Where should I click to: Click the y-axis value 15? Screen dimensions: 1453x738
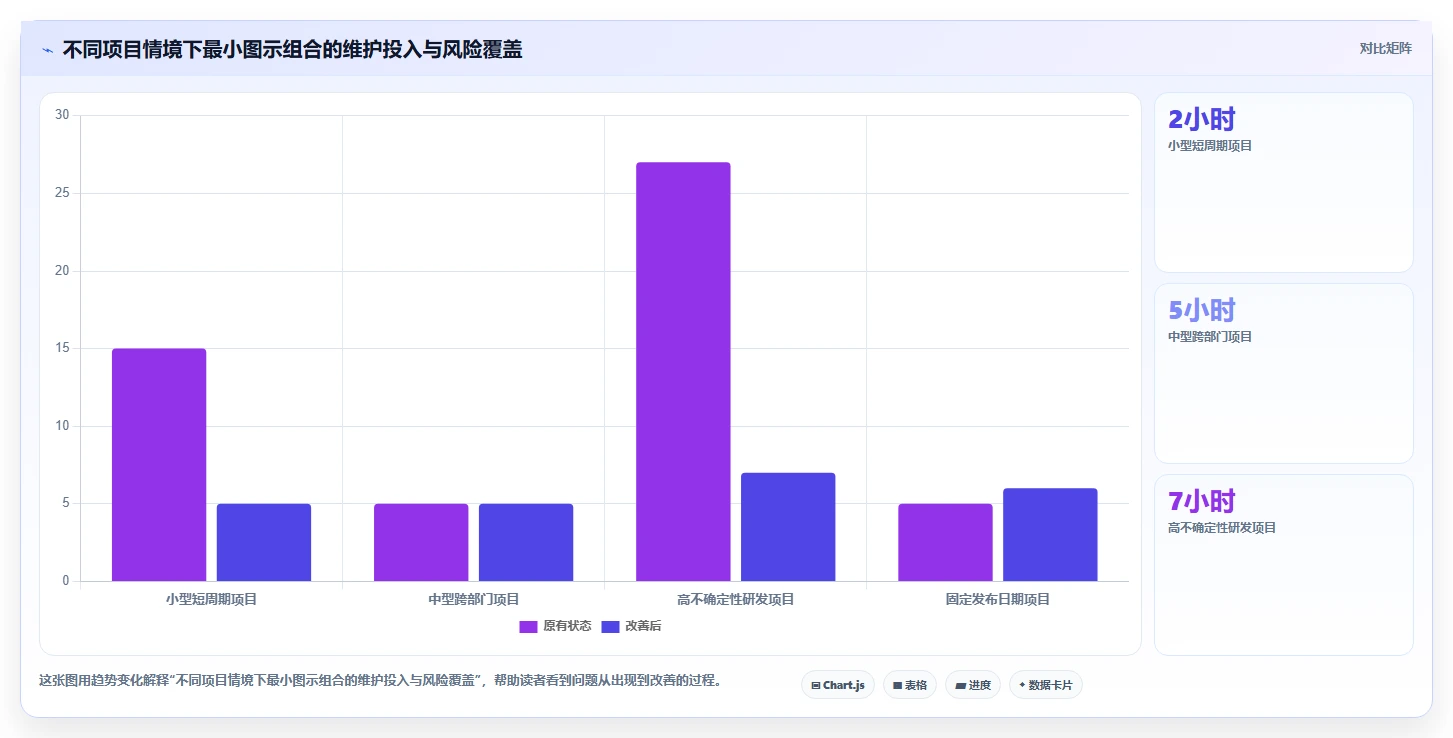click(x=62, y=348)
